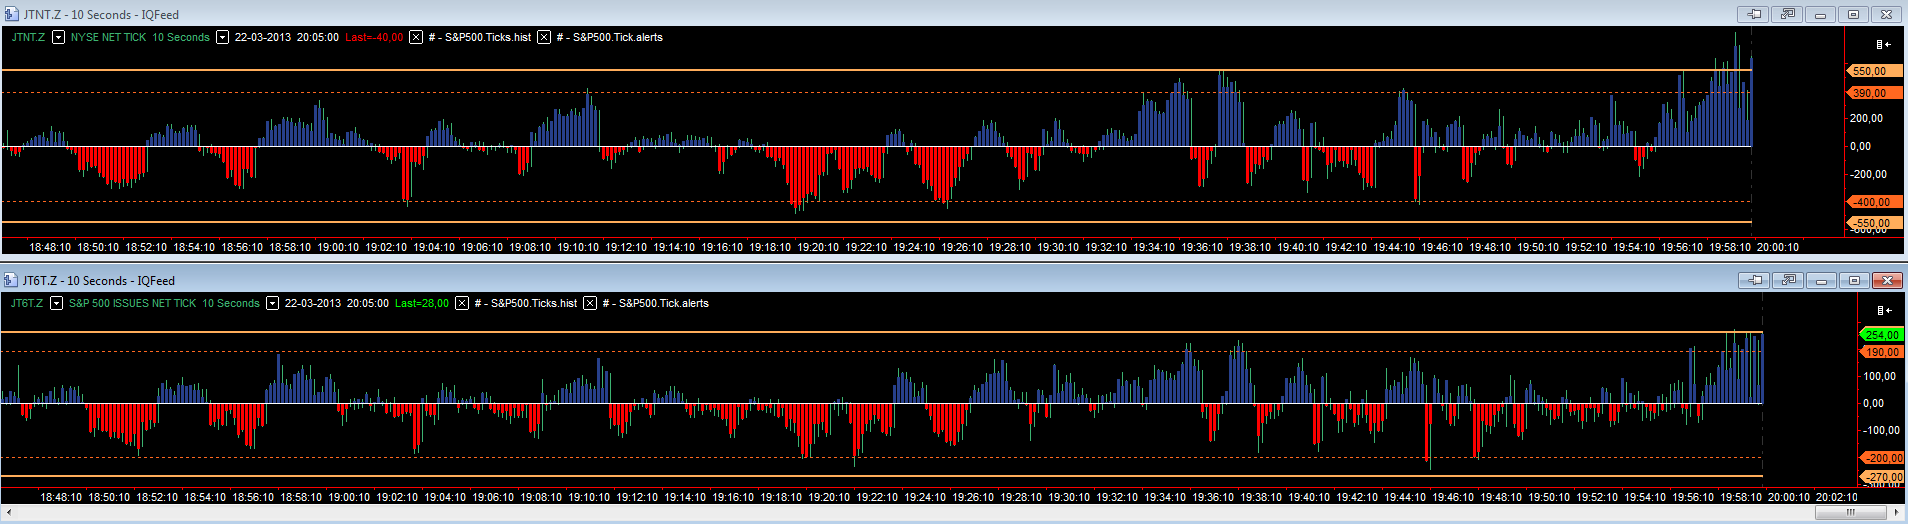This screenshot has width=1908, height=524.
Task: Click date 22-03-2013 in JT6T.Z header
Action: tap(313, 303)
